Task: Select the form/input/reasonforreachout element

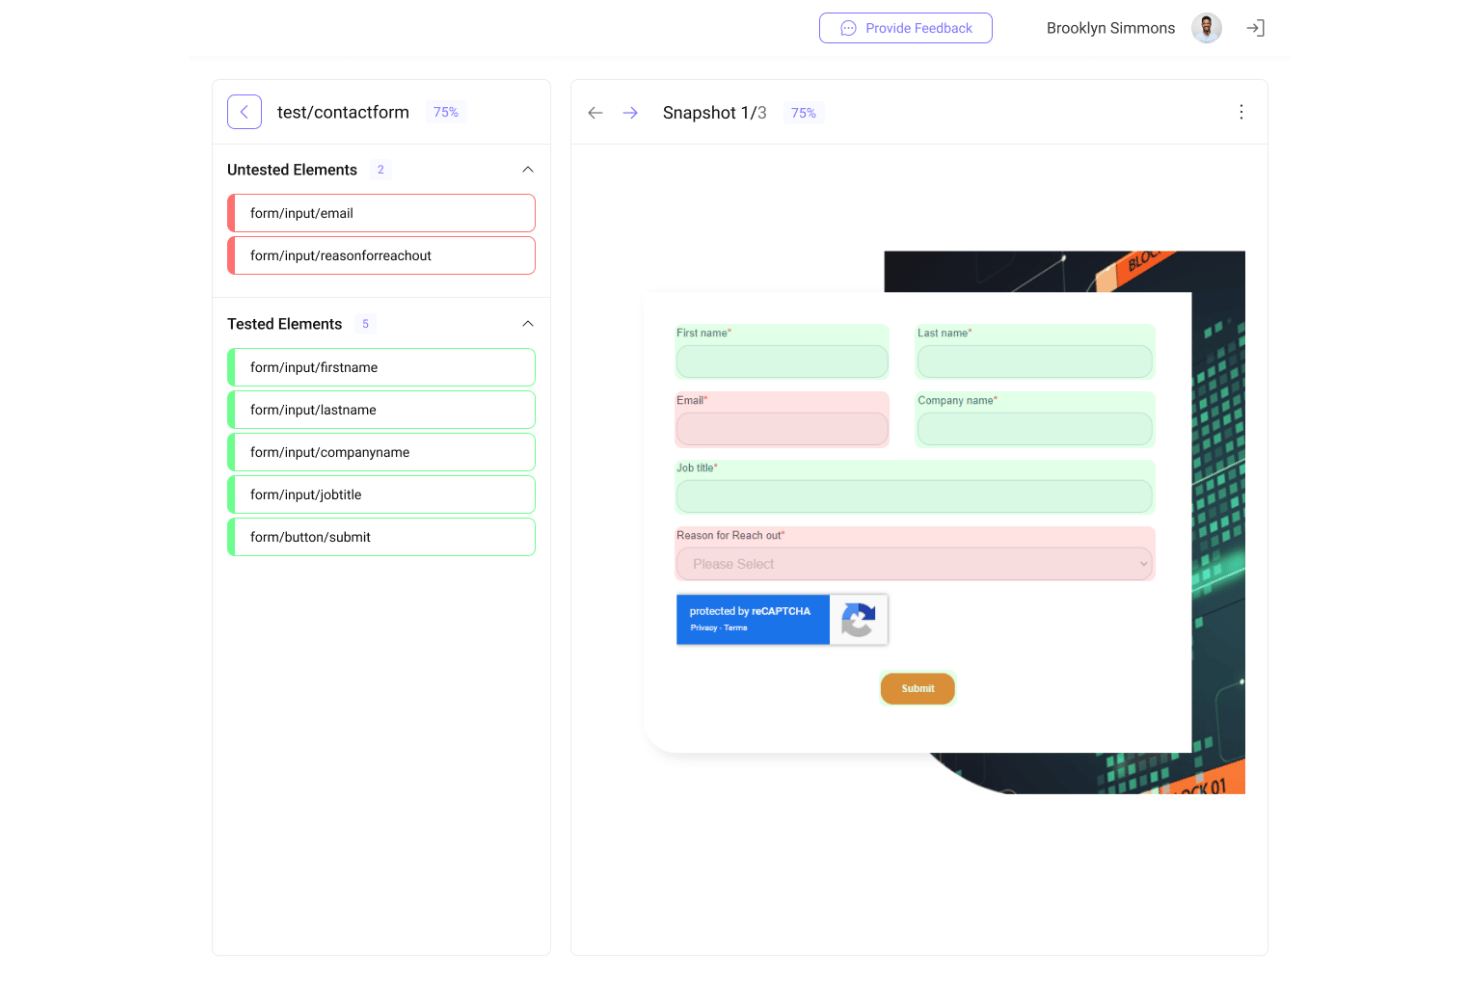Action: pos(381,256)
